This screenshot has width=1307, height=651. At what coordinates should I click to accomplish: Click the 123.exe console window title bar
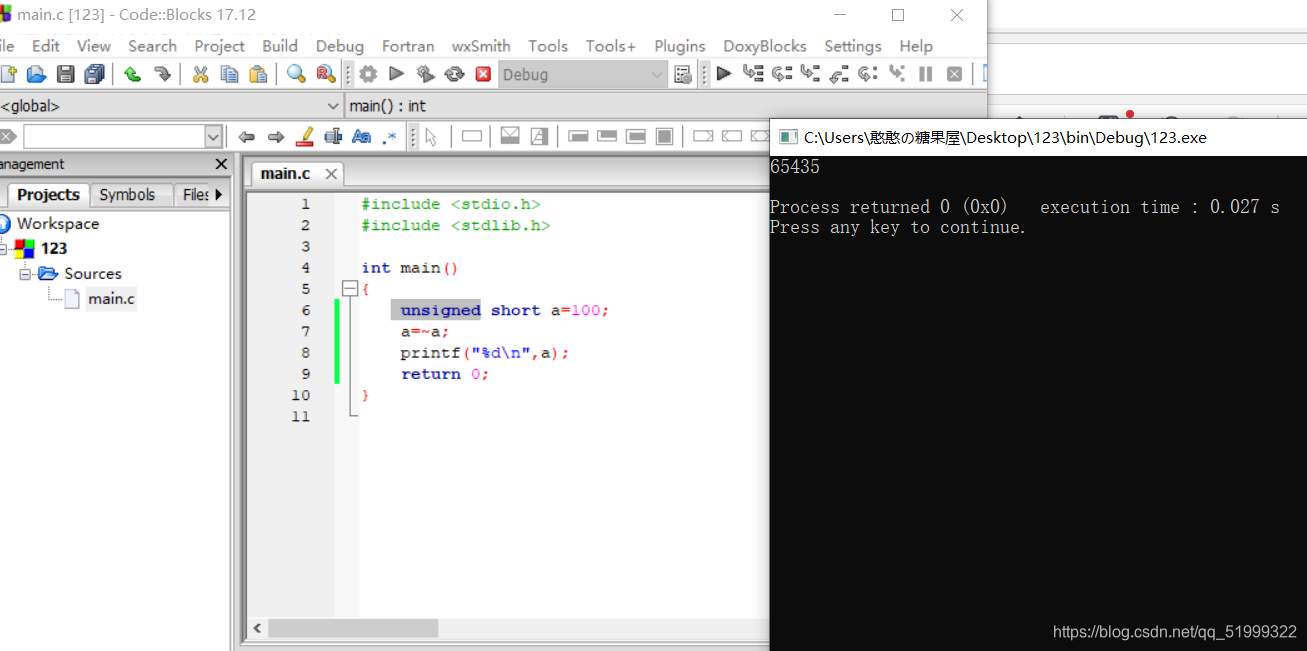tap(1038, 137)
